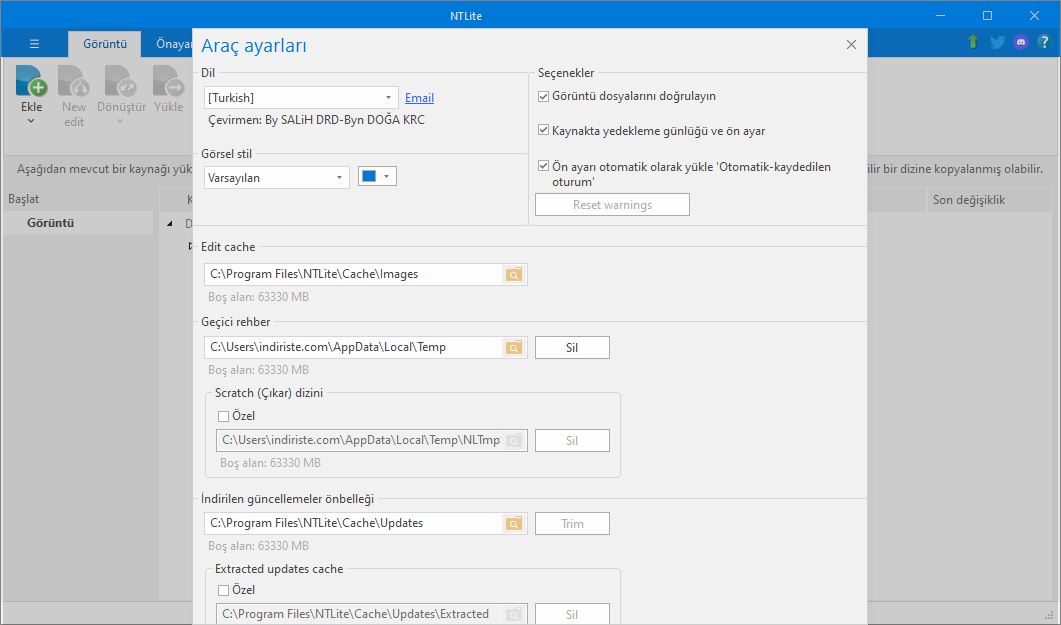Browse folder for İndirilen güncellemeler önbelleği path
This screenshot has width=1061, height=625.
point(514,524)
